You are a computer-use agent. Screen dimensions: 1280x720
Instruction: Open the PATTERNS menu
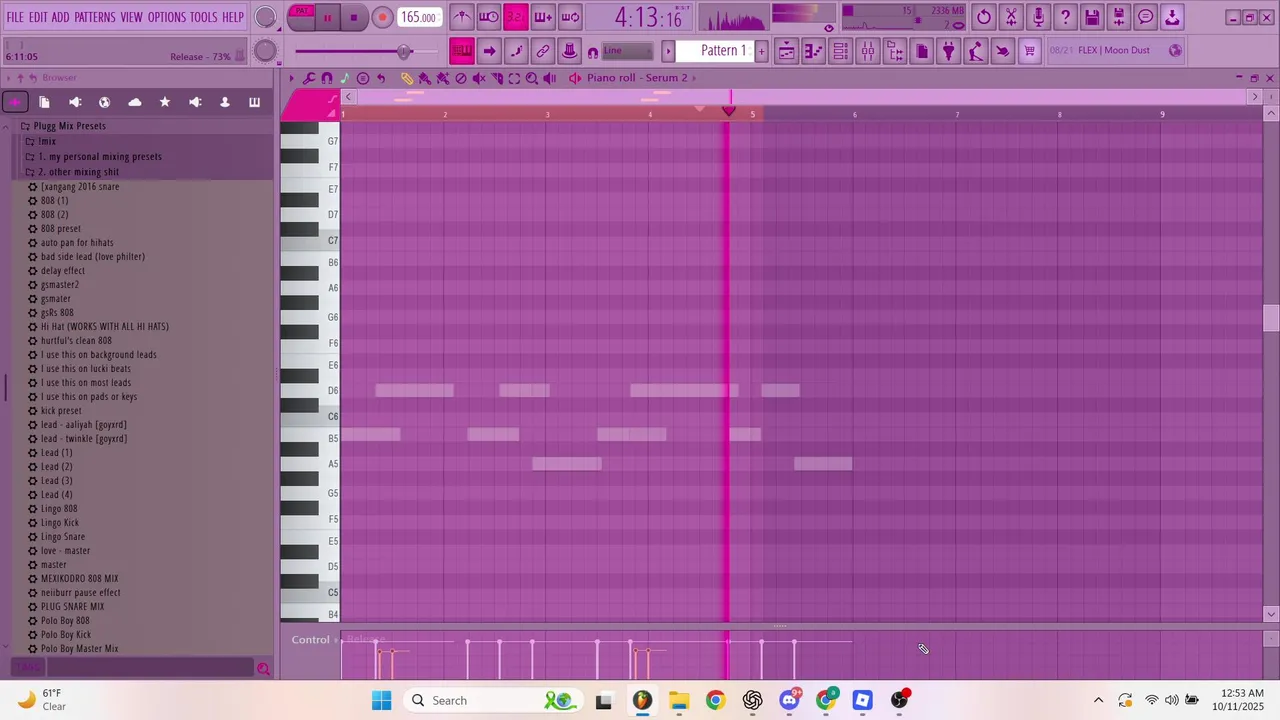[x=95, y=17]
